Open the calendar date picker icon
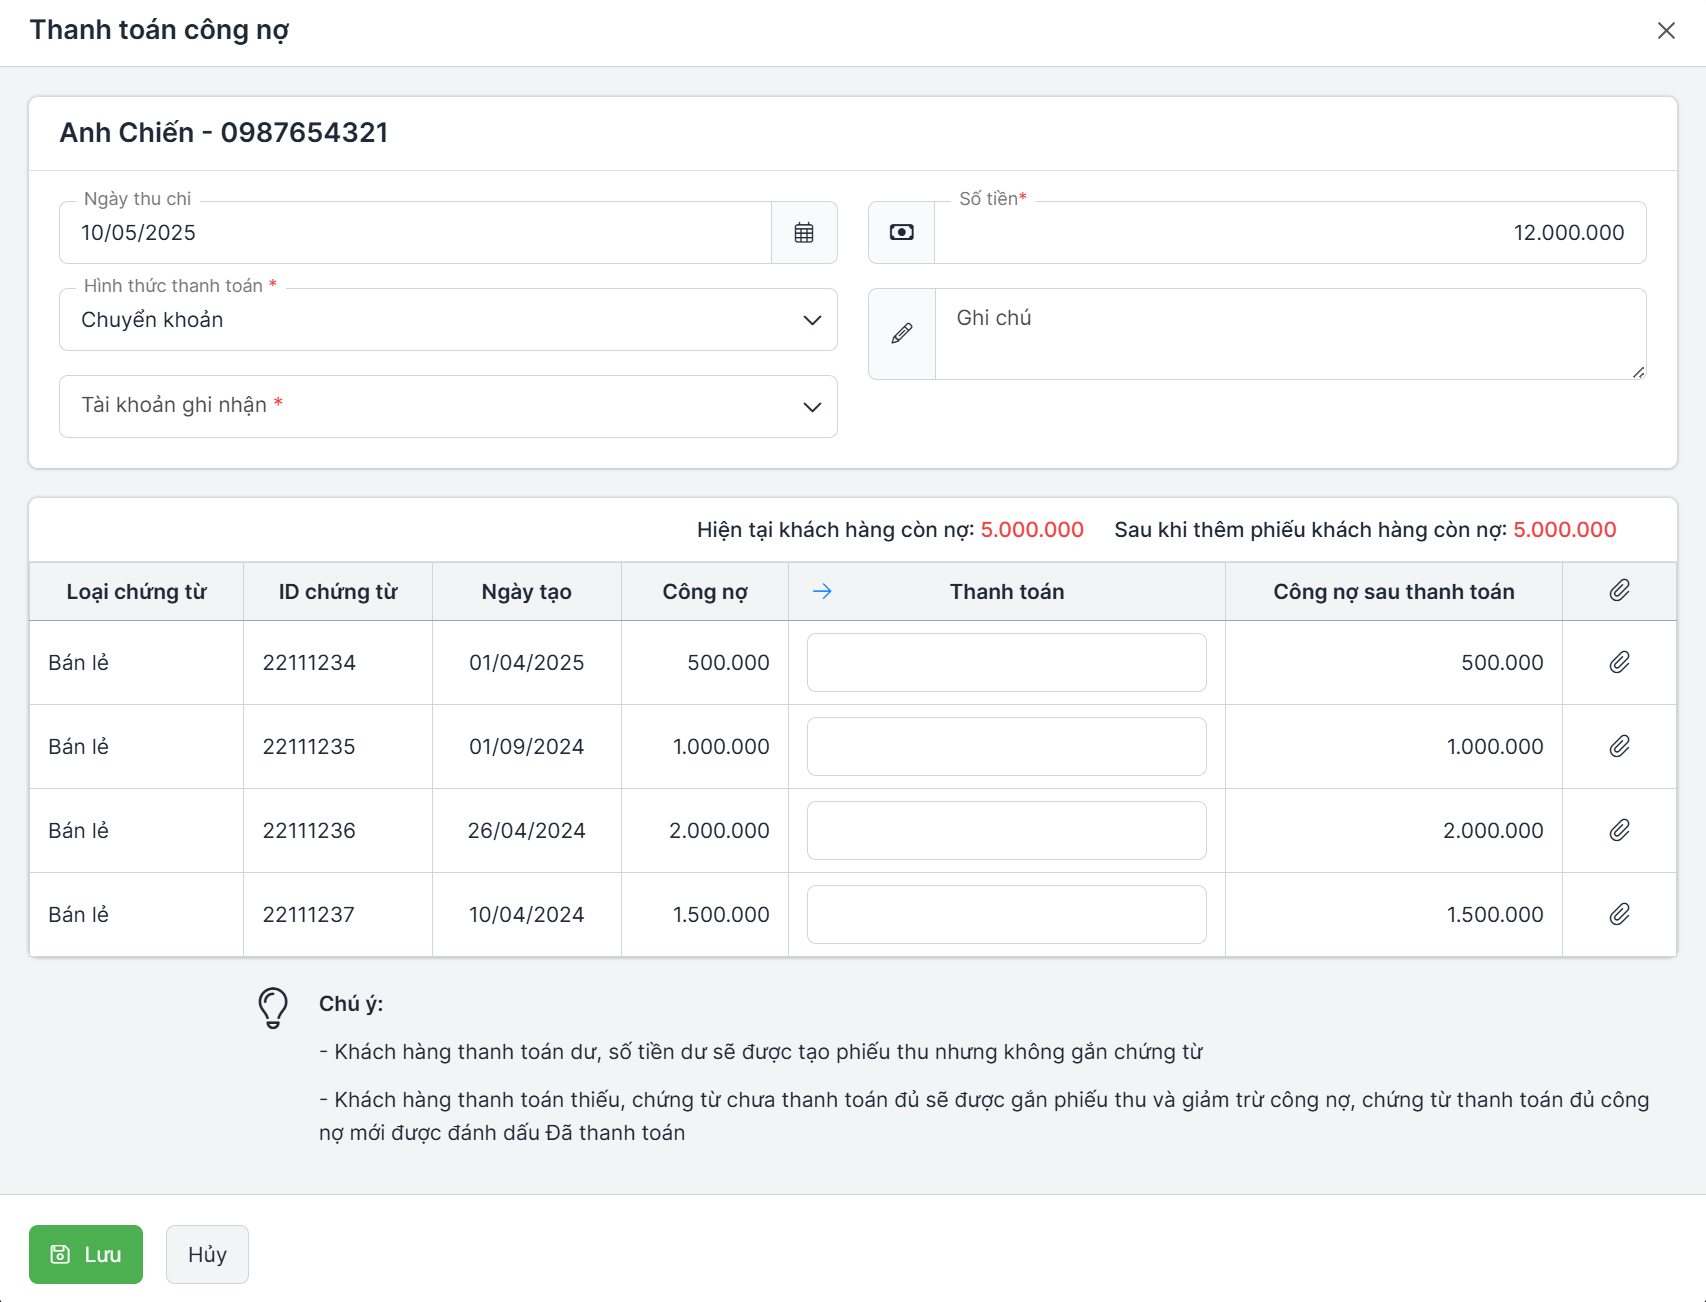Screen dimensions: 1706x1302 coord(804,233)
